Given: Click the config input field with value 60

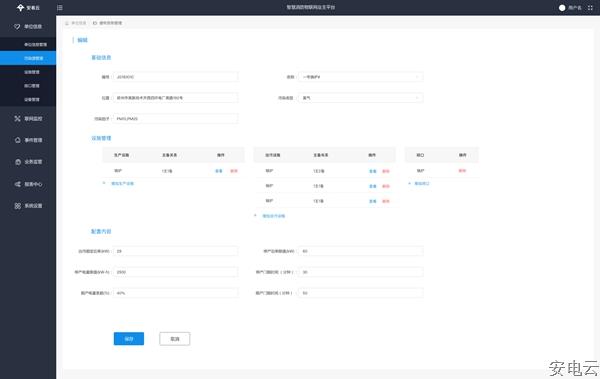Looking at the screenshot, I should click(360, 251).
